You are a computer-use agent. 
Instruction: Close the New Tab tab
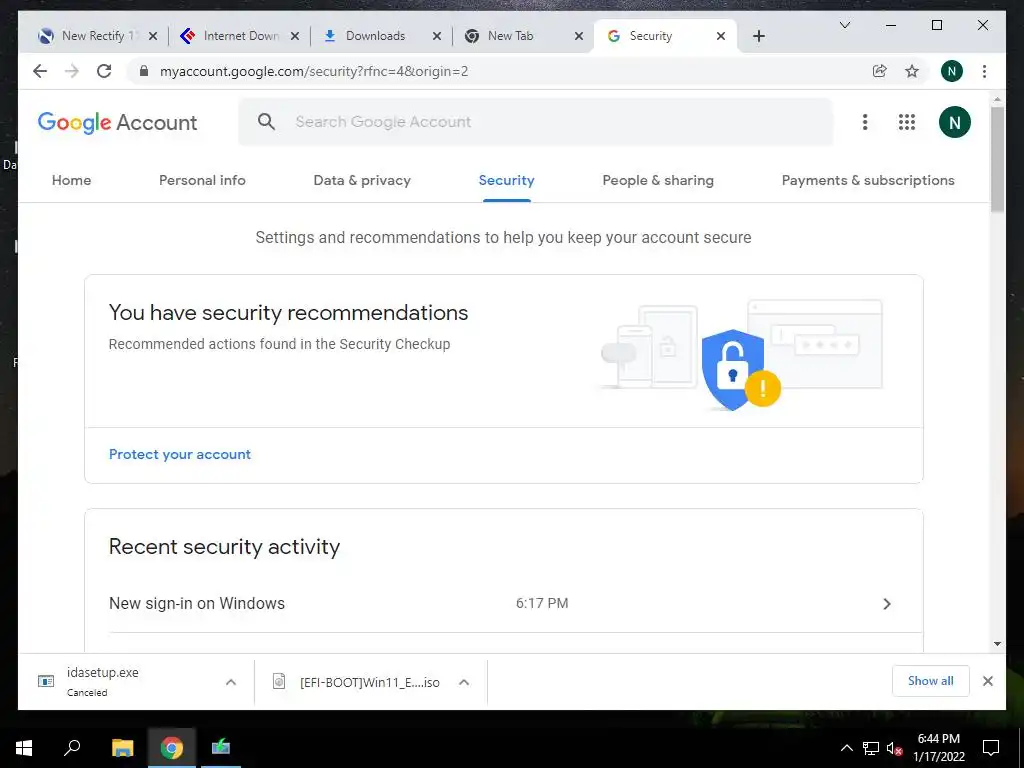coord(579,36)
